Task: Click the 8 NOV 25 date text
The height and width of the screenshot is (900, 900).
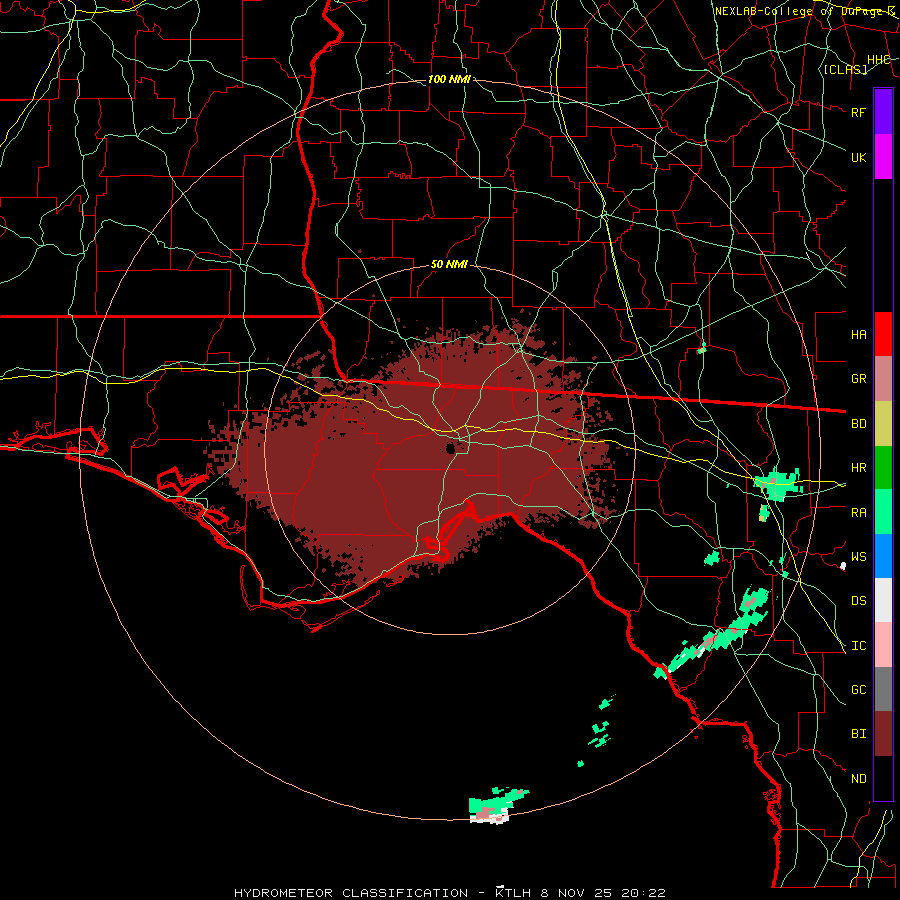Action: (x=577, y=893)
